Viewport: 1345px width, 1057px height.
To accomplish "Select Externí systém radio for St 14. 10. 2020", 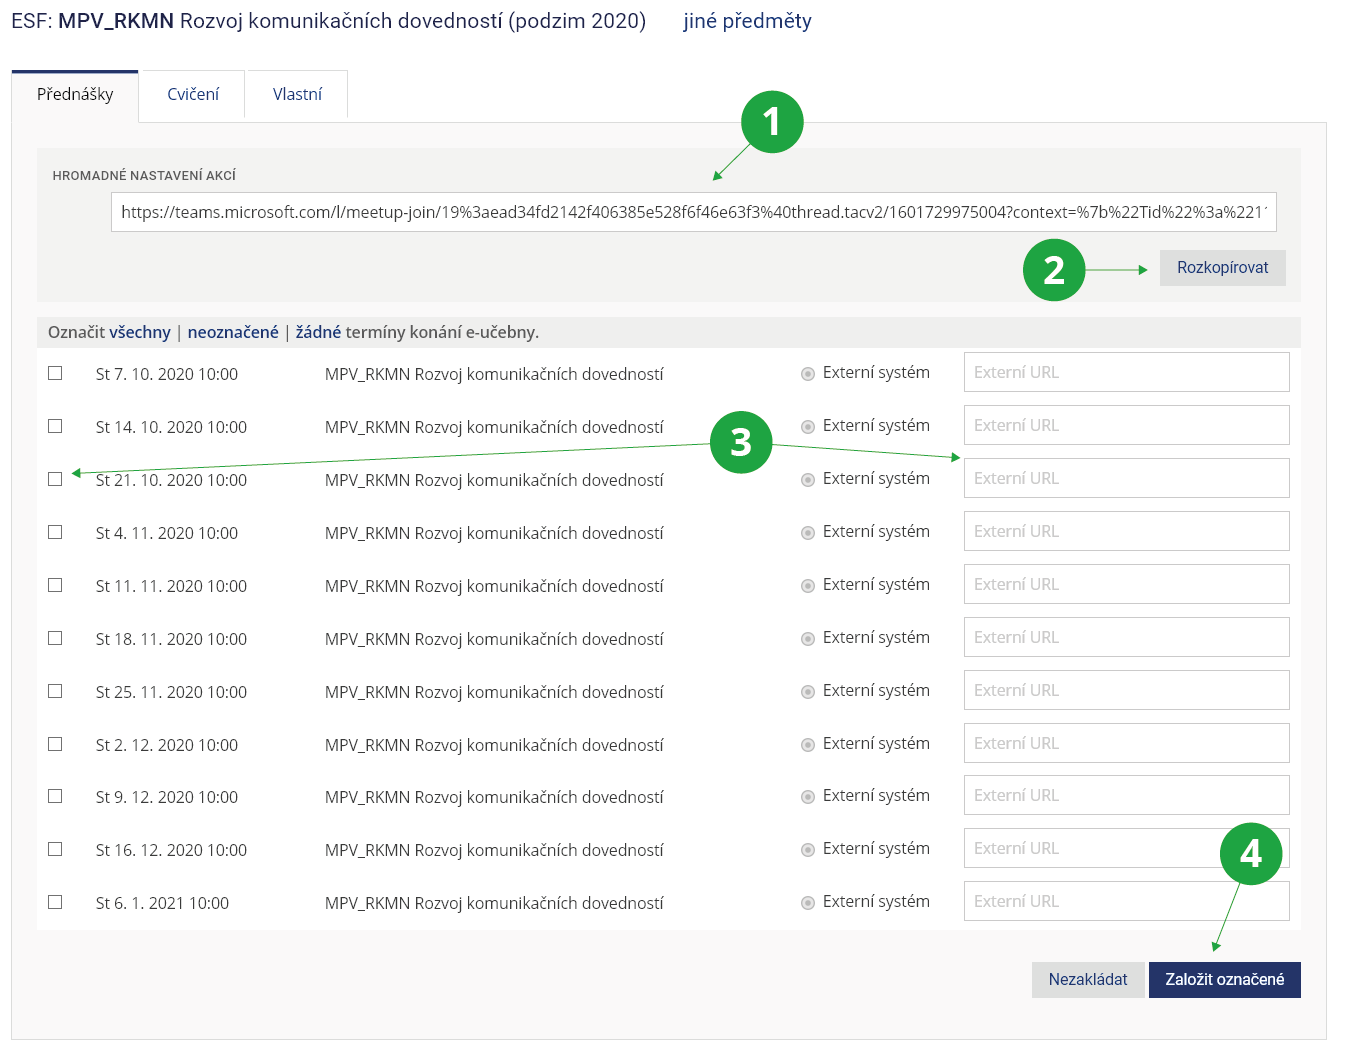I will click(x=808, y=427).
